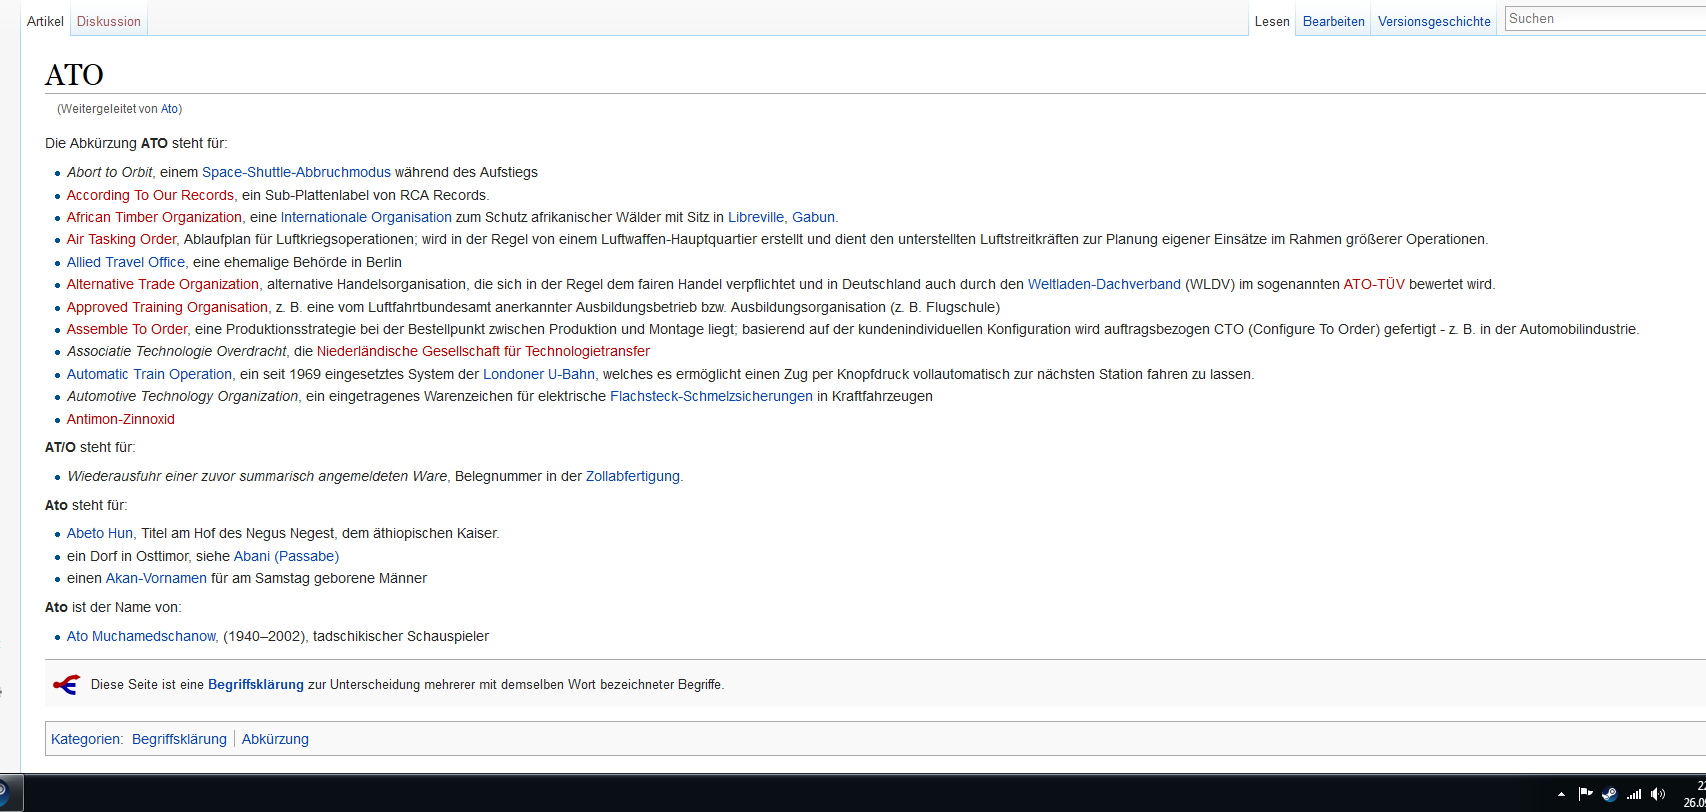Screen dimensions: 1706x812
Task: Open the Begriffsklärung category link
Action: [179, 739]
